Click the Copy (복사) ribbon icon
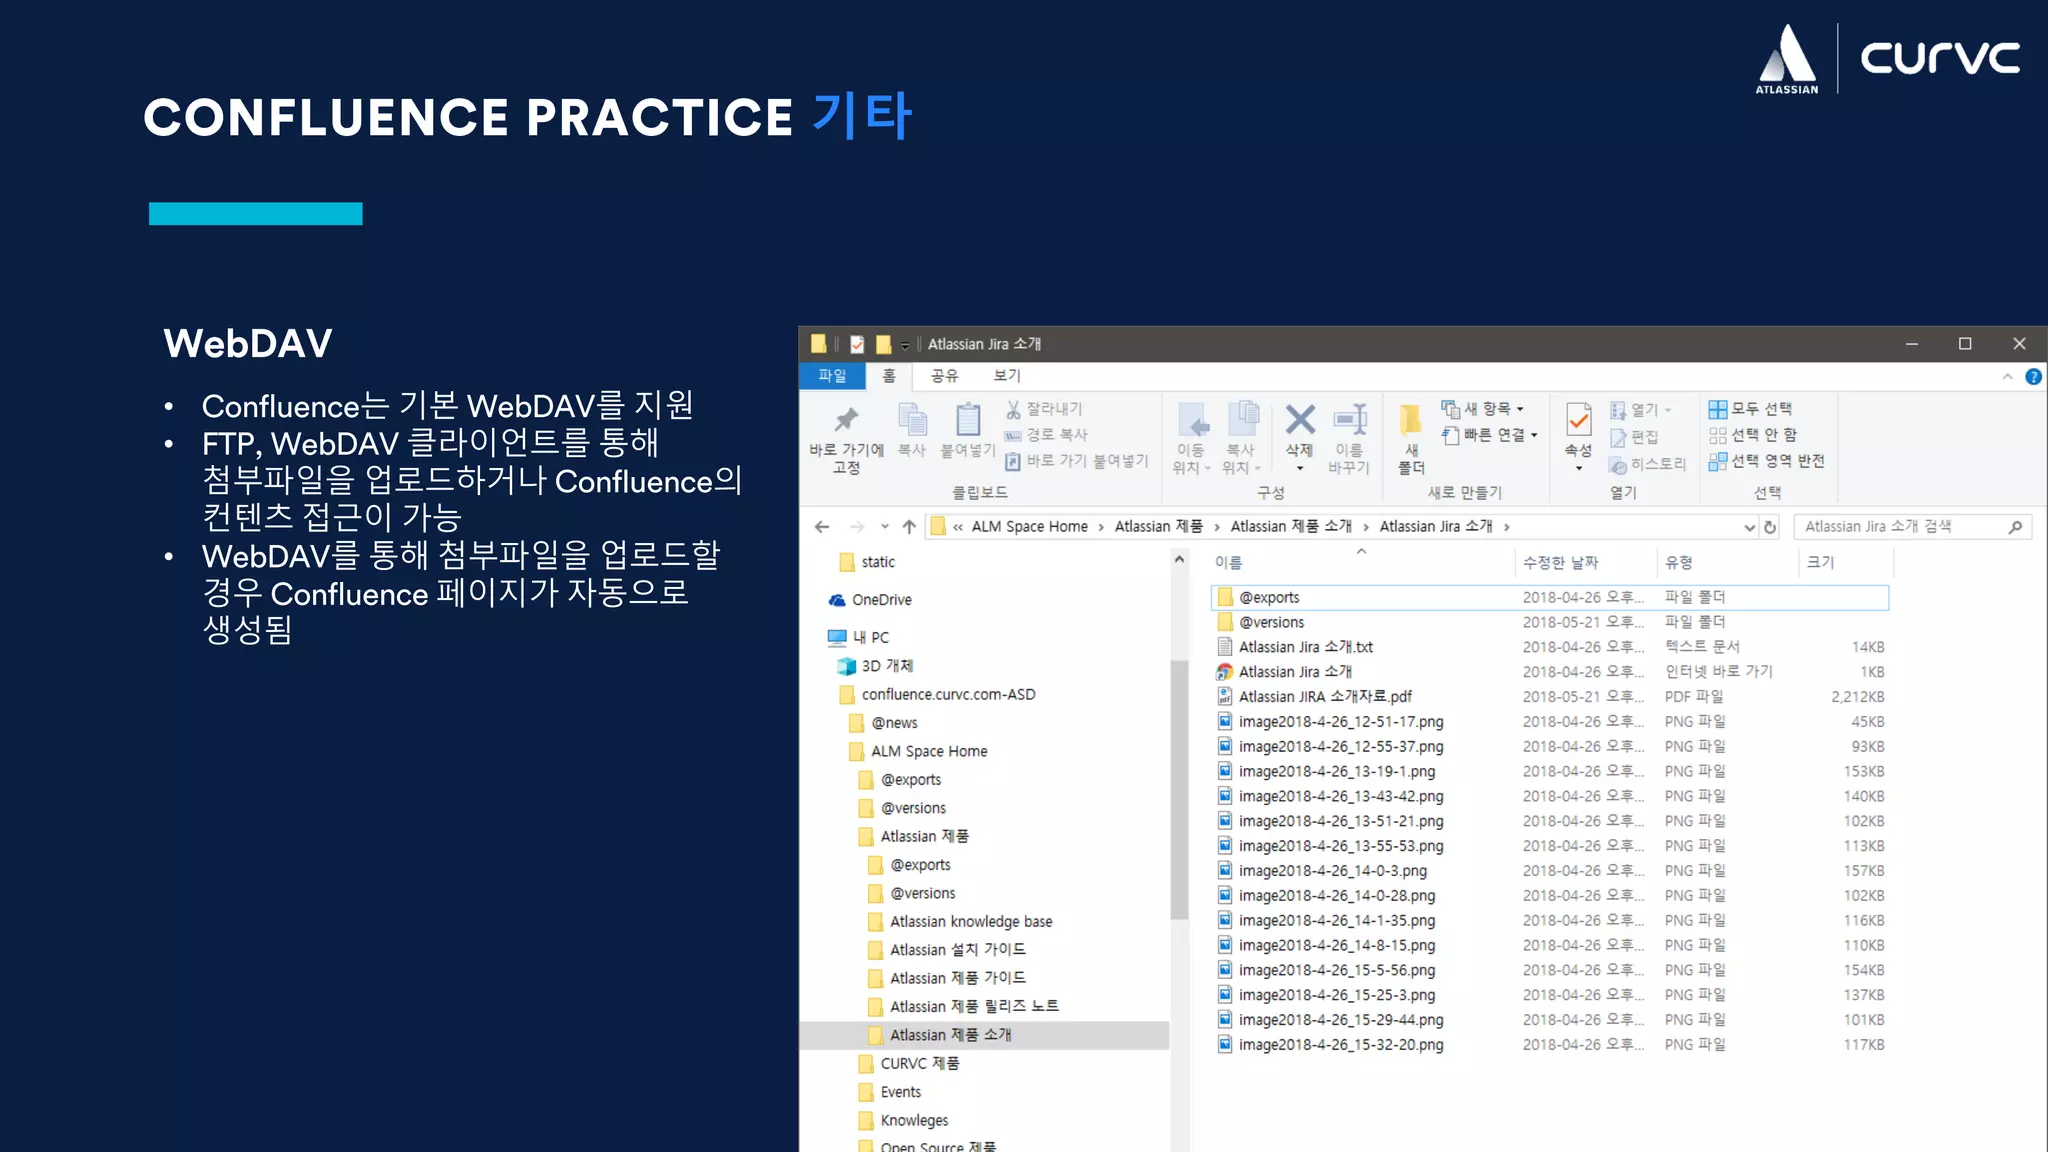The image size is (2048, 1152). (x=911, y=420)
